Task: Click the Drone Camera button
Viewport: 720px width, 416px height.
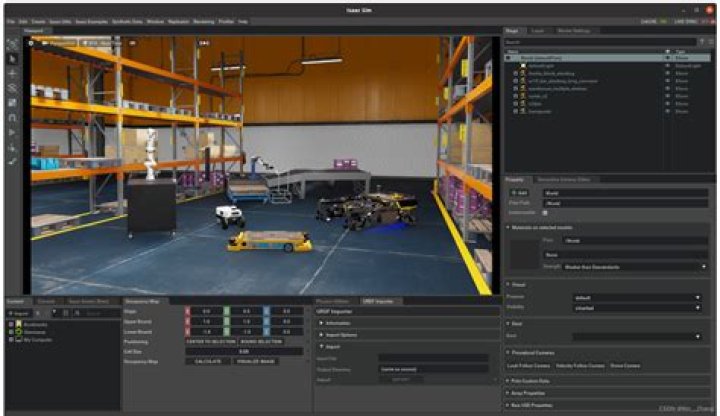Action: point(625,366)
